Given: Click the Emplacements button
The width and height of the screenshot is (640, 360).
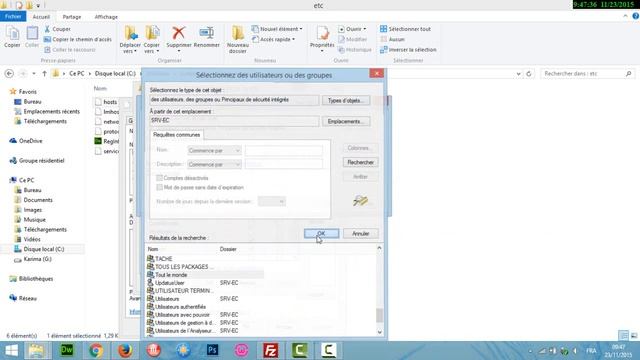Looking at the screenshot, I should coord(346,121).
